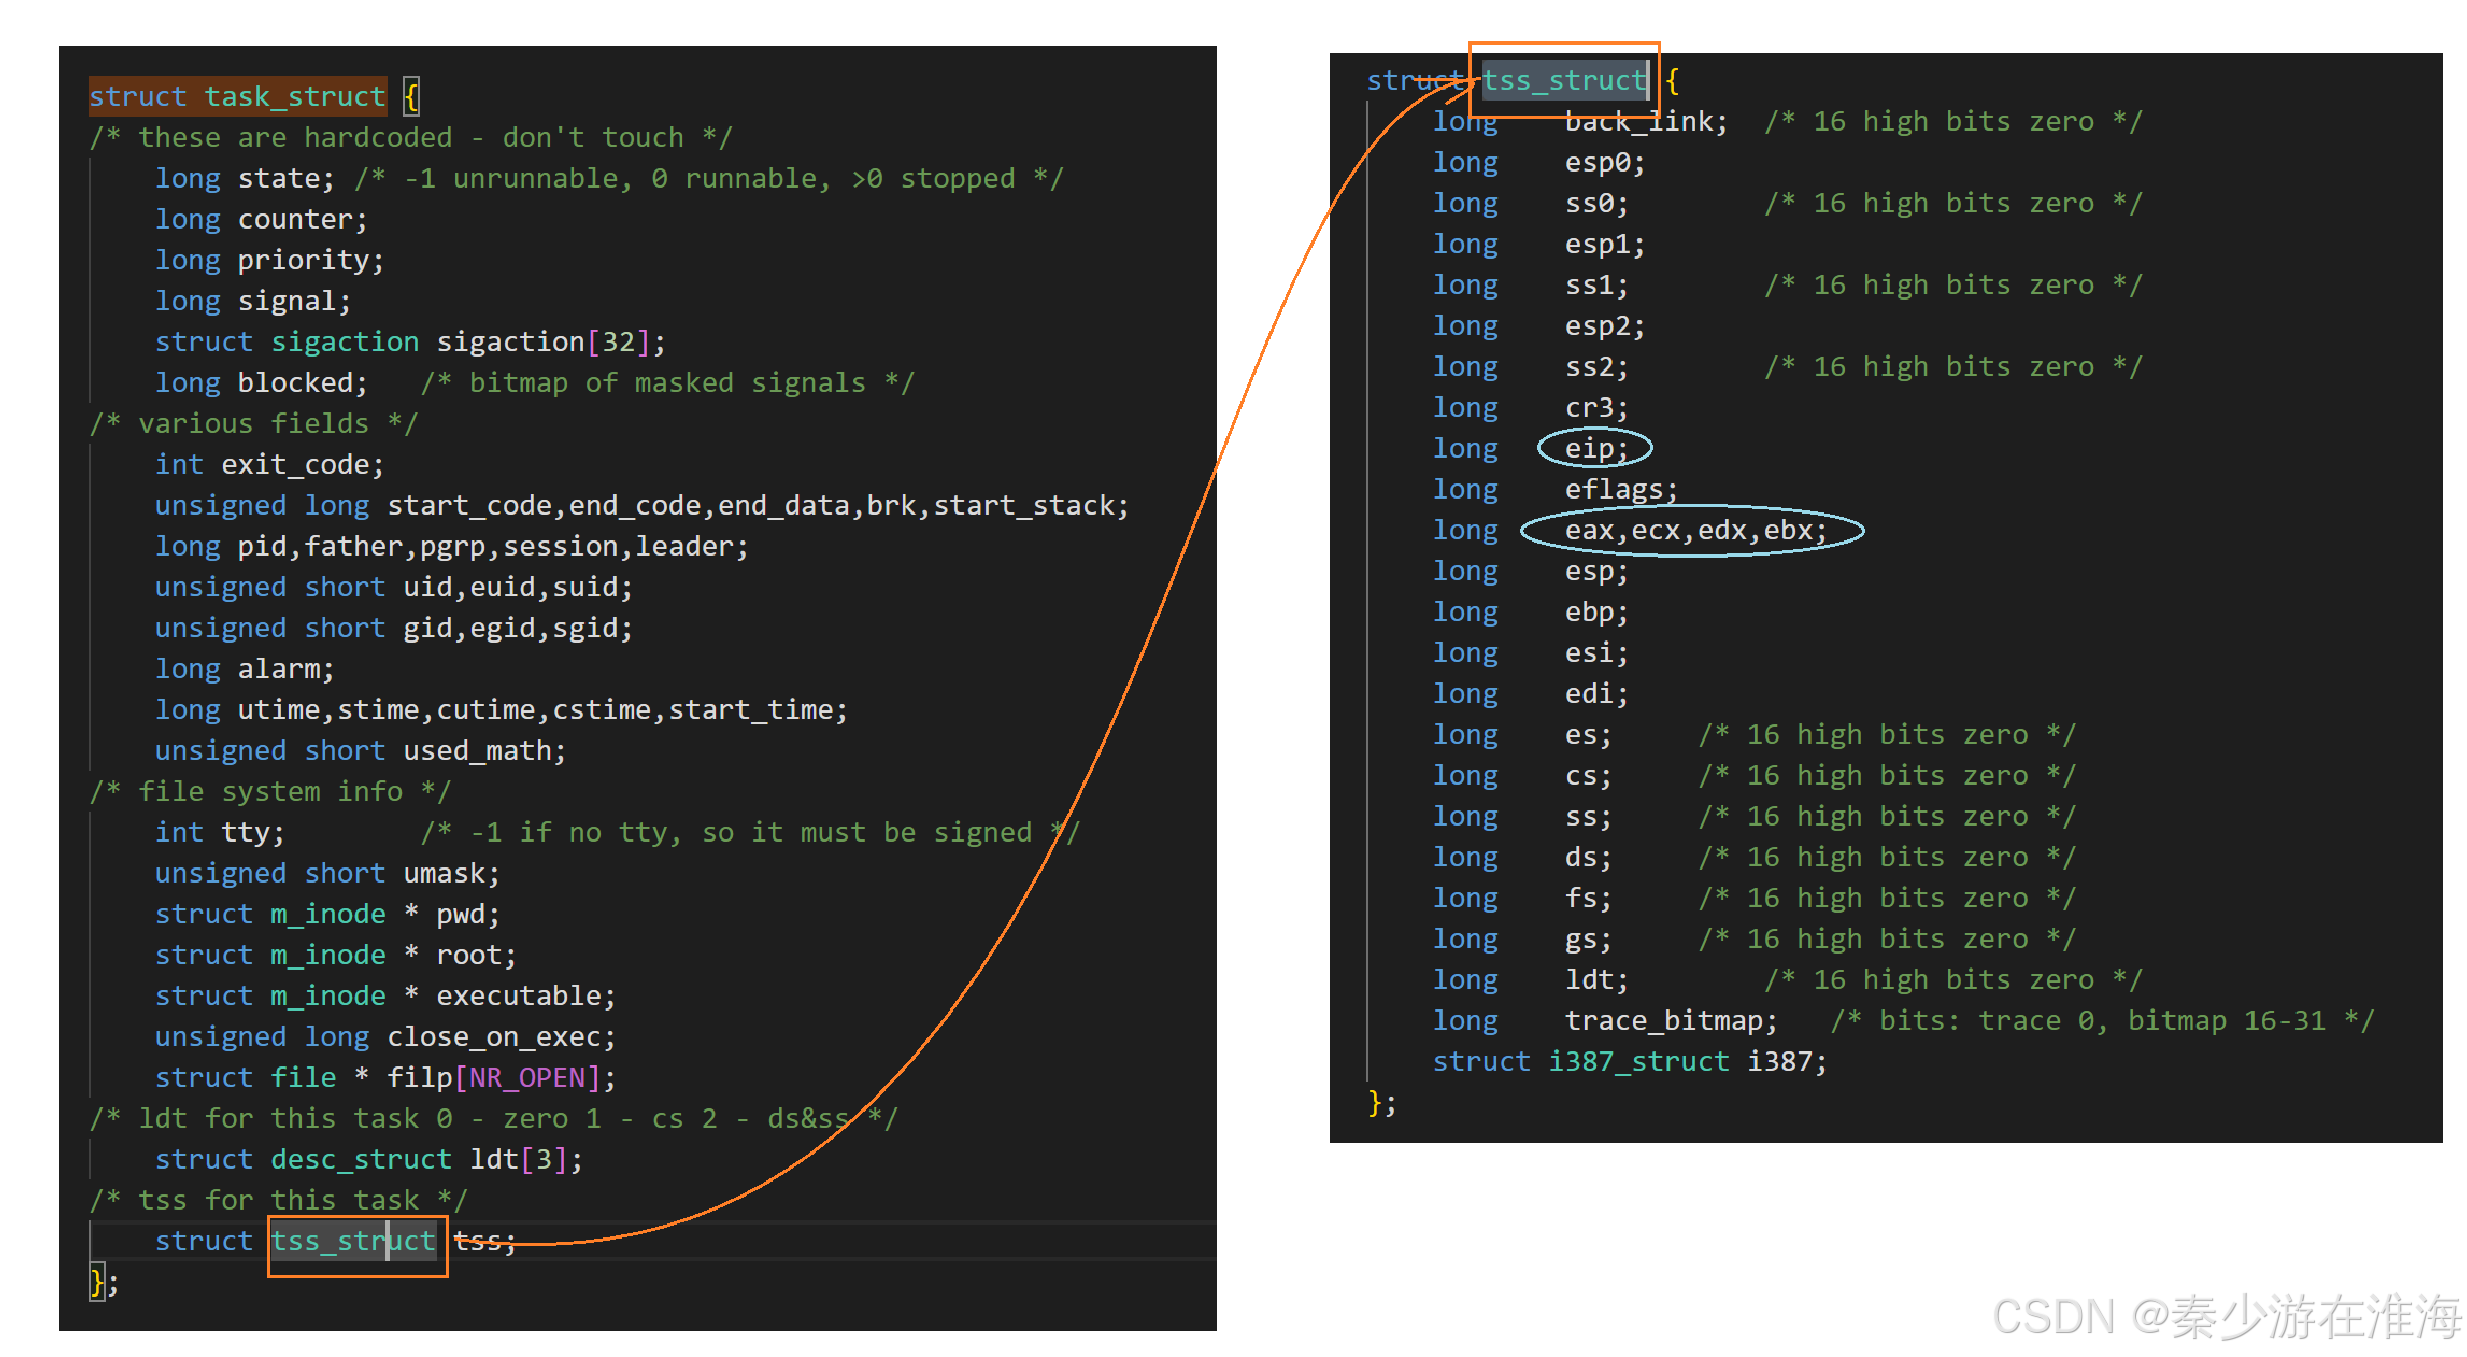Click the circled eax,ecx,edx,ebx line

click(x=1694, y=530)
